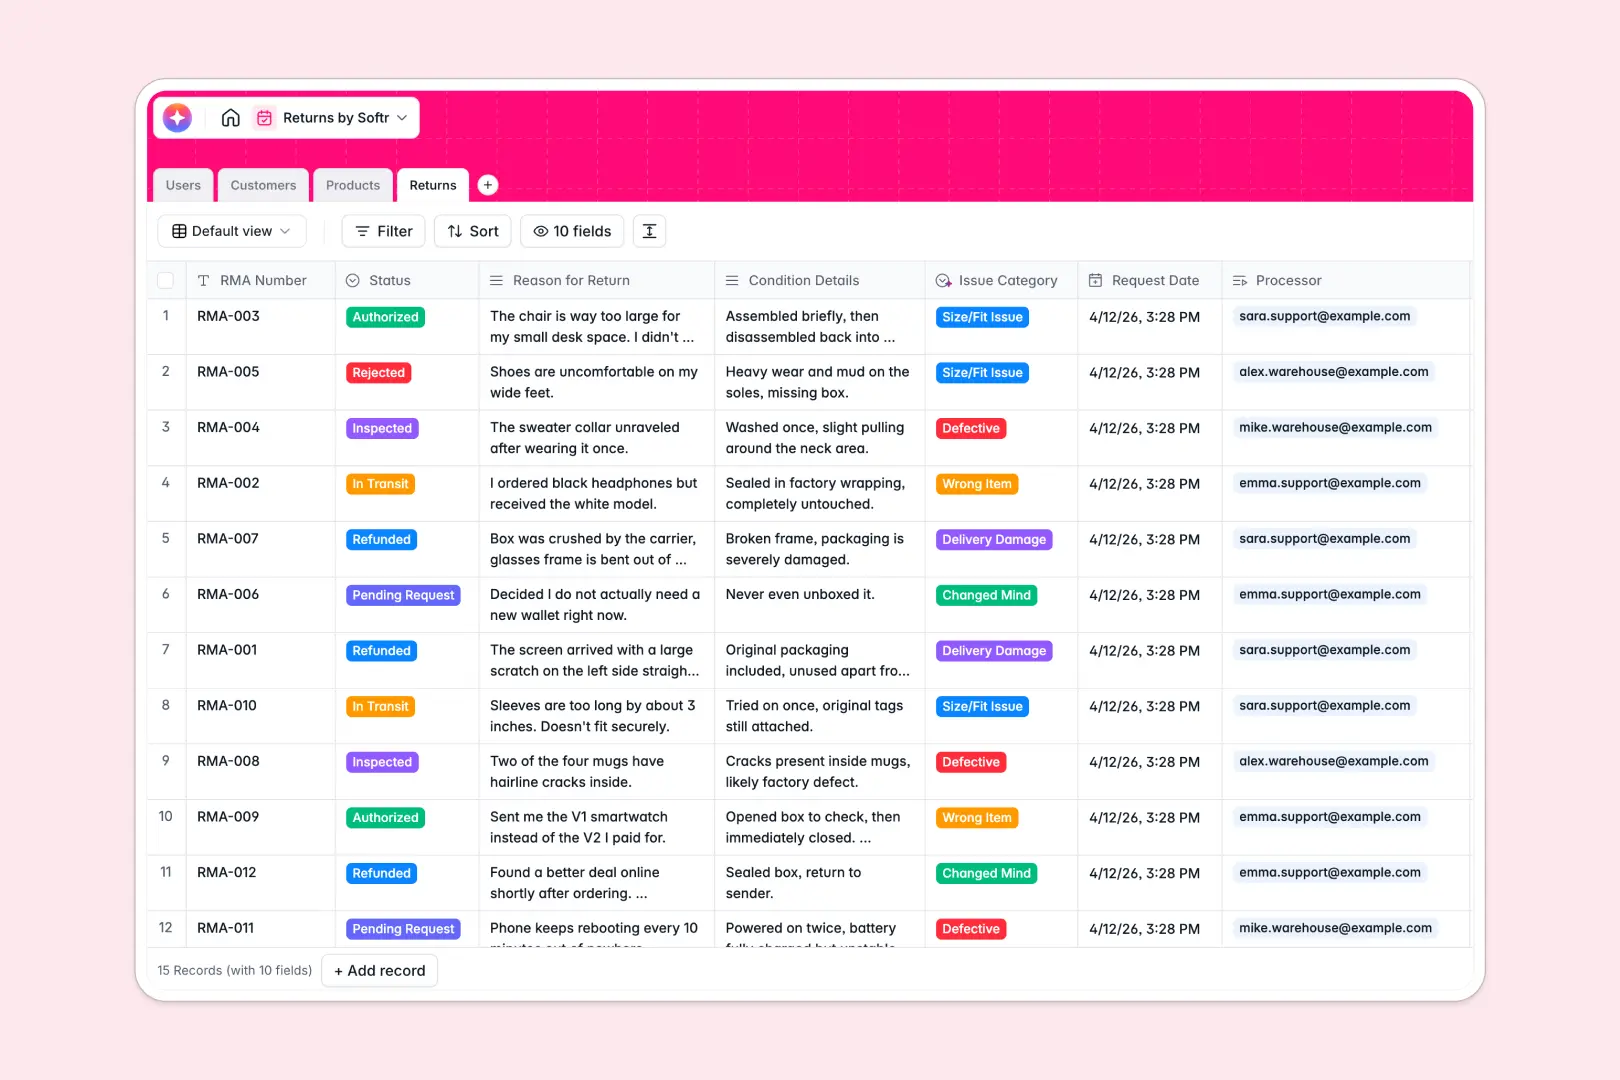This screenshot has height=1080, width=1620.
Task: Click the In Transit tag for RMA-002
Action: point(380,484)
